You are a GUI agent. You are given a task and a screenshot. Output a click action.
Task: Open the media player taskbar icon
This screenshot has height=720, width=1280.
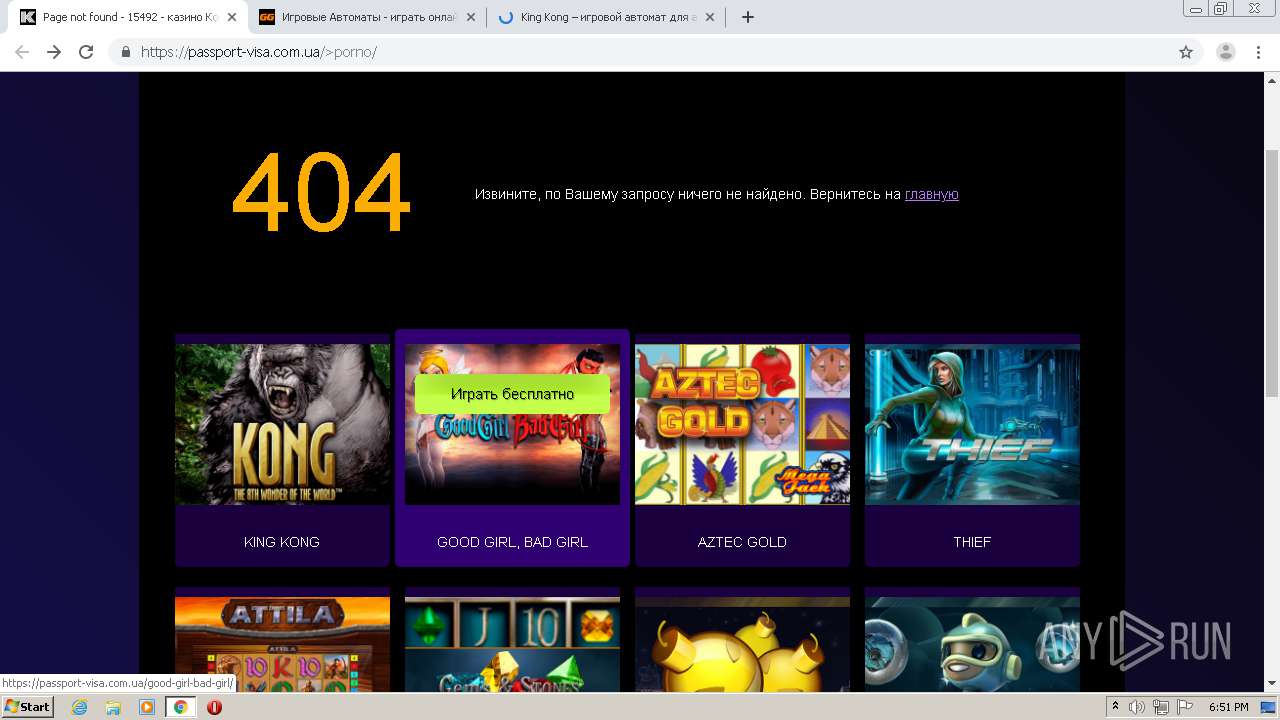point(147,707)
